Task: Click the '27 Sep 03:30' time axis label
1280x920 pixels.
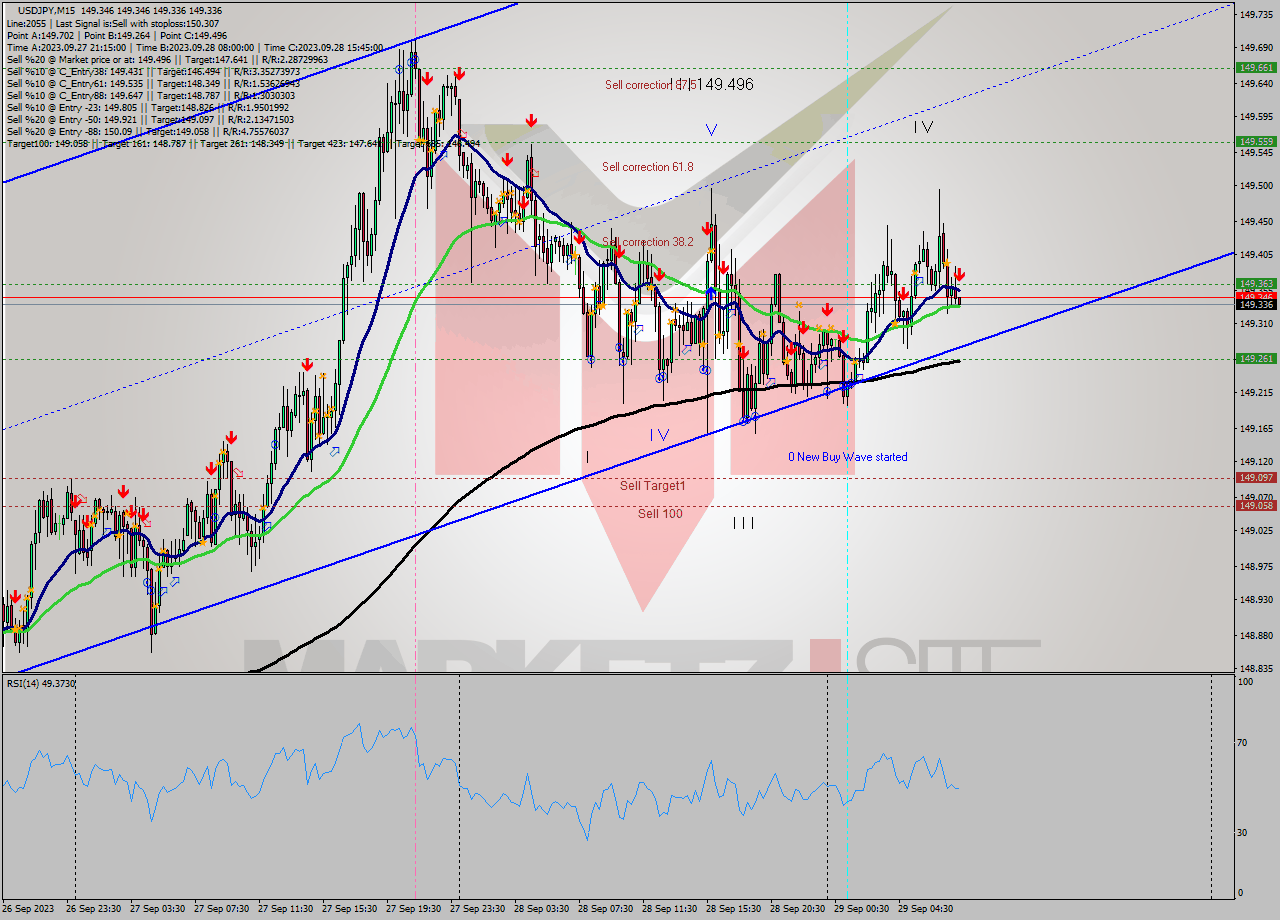Action: pyautogui.click(x=156, y=909)
